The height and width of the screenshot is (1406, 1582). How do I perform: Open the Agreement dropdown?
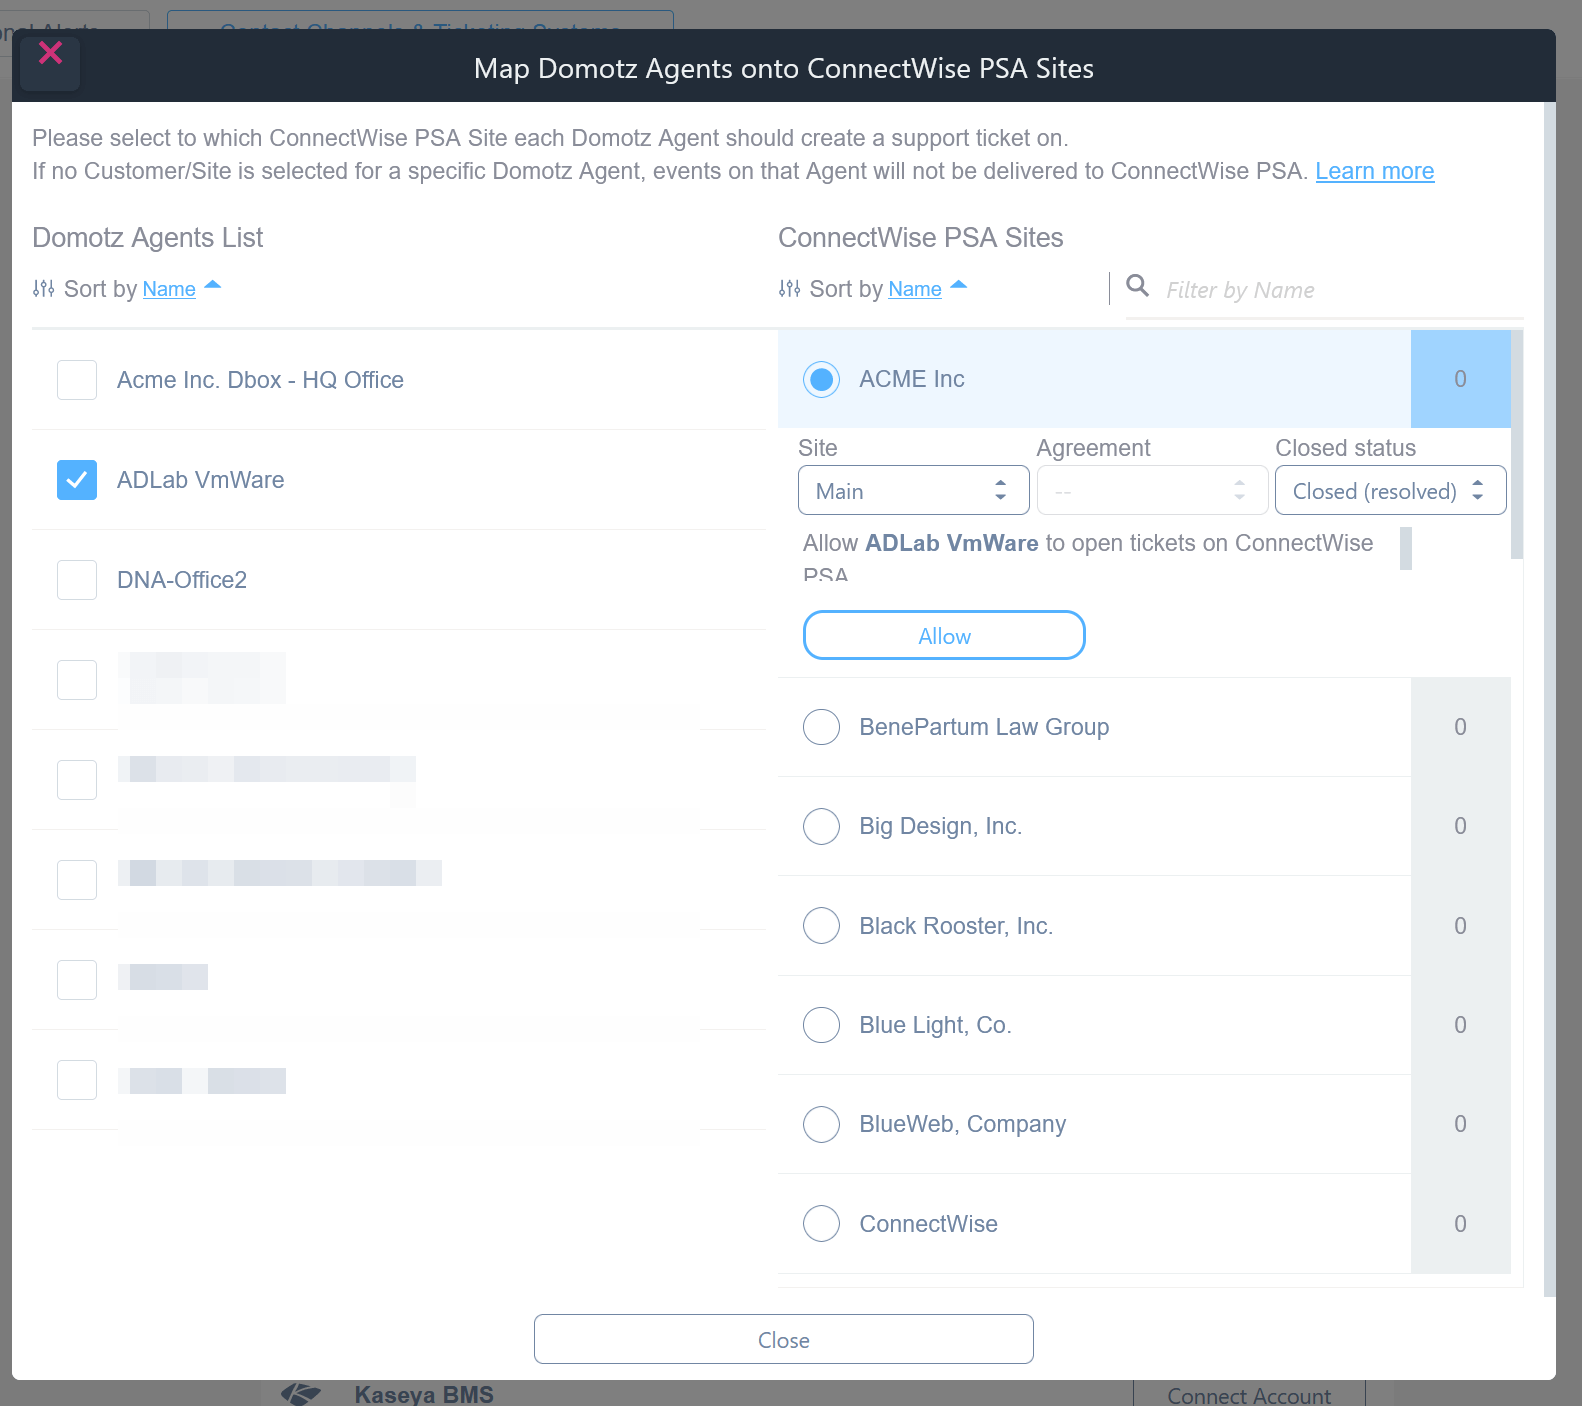(x=1152, y=490)
